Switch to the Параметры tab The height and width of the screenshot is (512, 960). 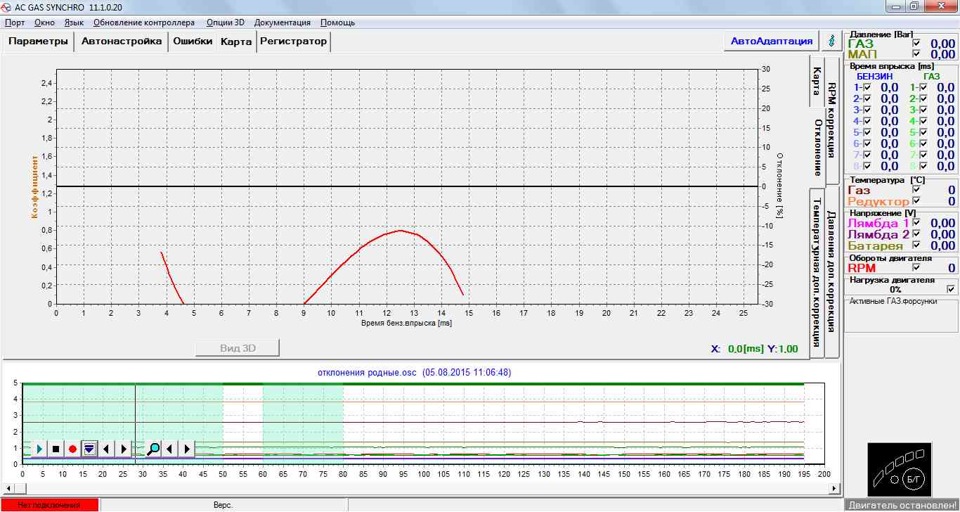[x=38, y=42]
